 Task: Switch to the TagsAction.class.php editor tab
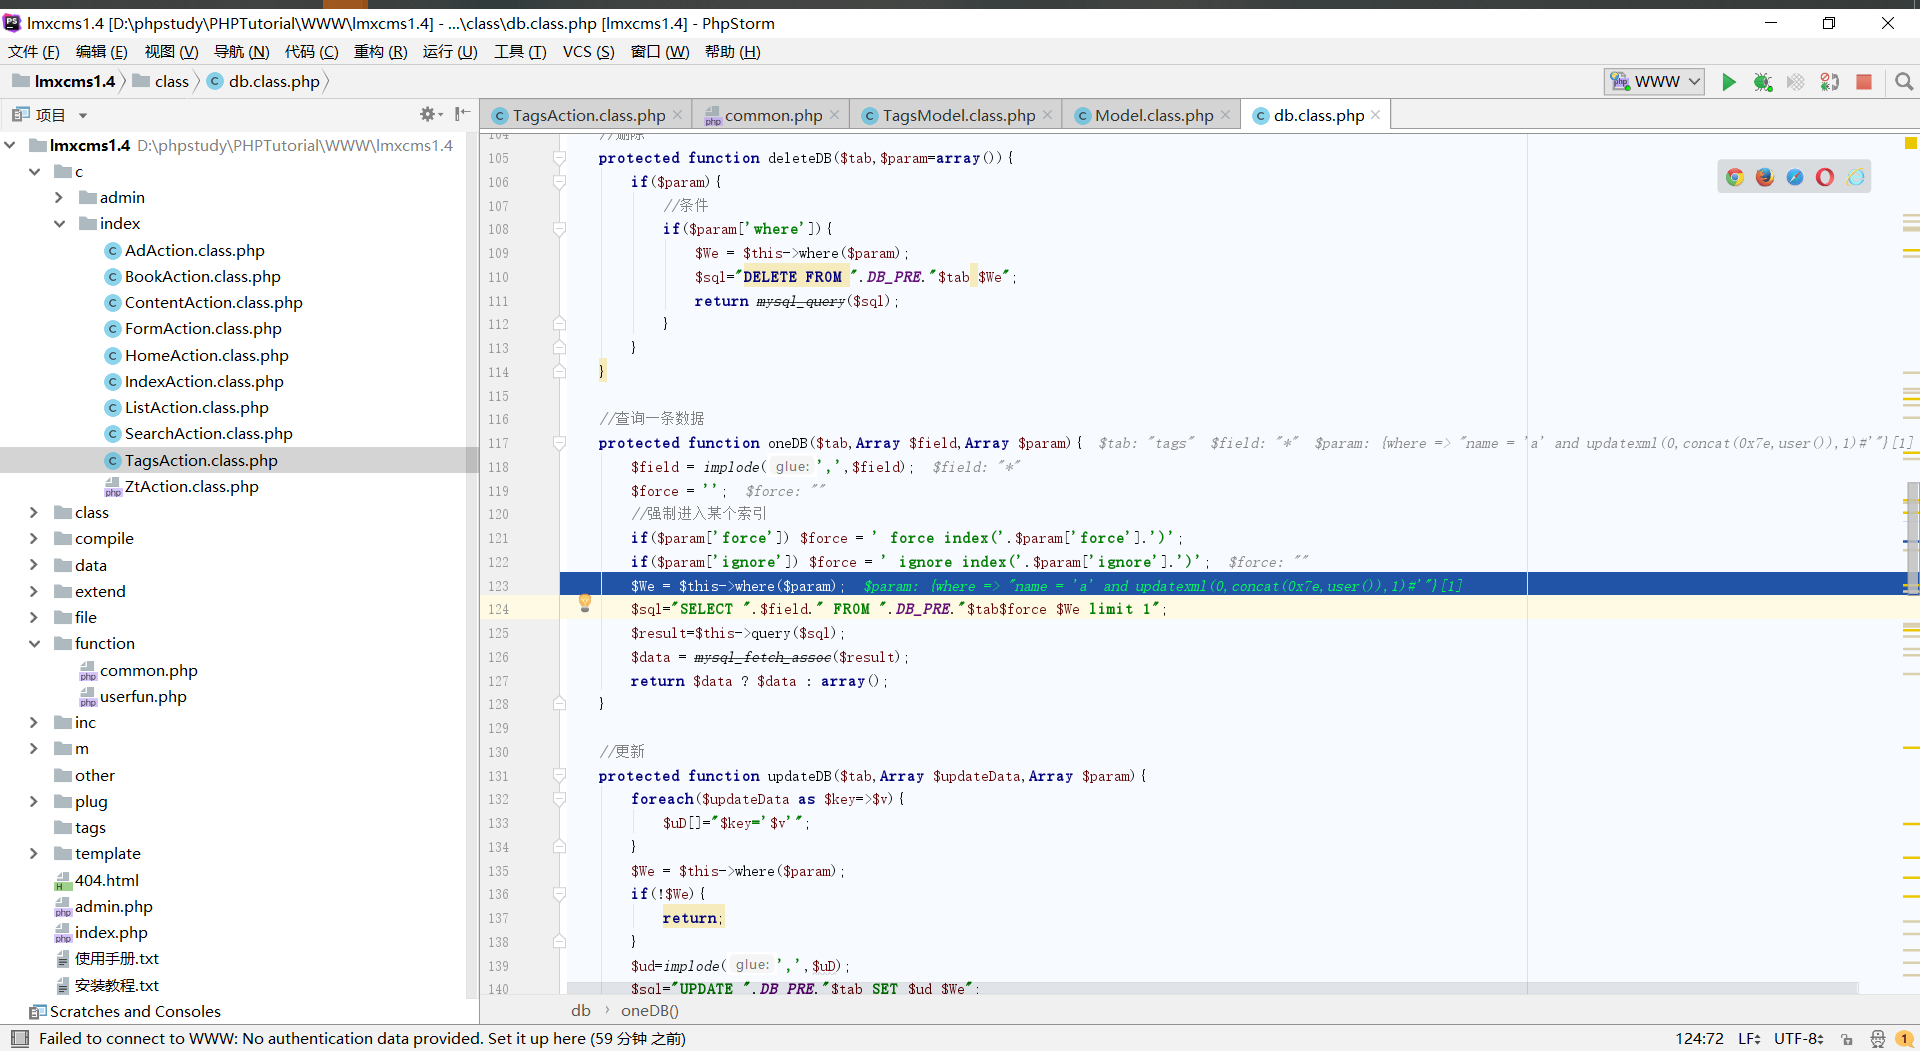[x=588, y=115]
